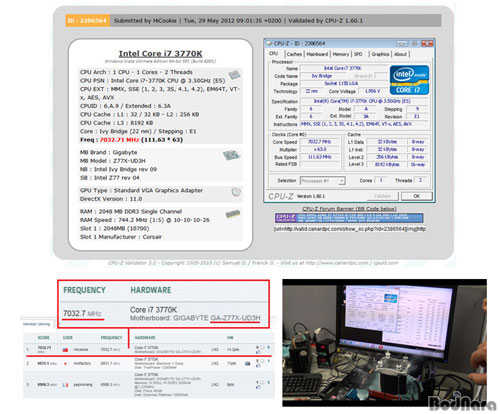Click the SCORE column header
500x414 pixels.
pyautogui.click(x=44, y=338)
